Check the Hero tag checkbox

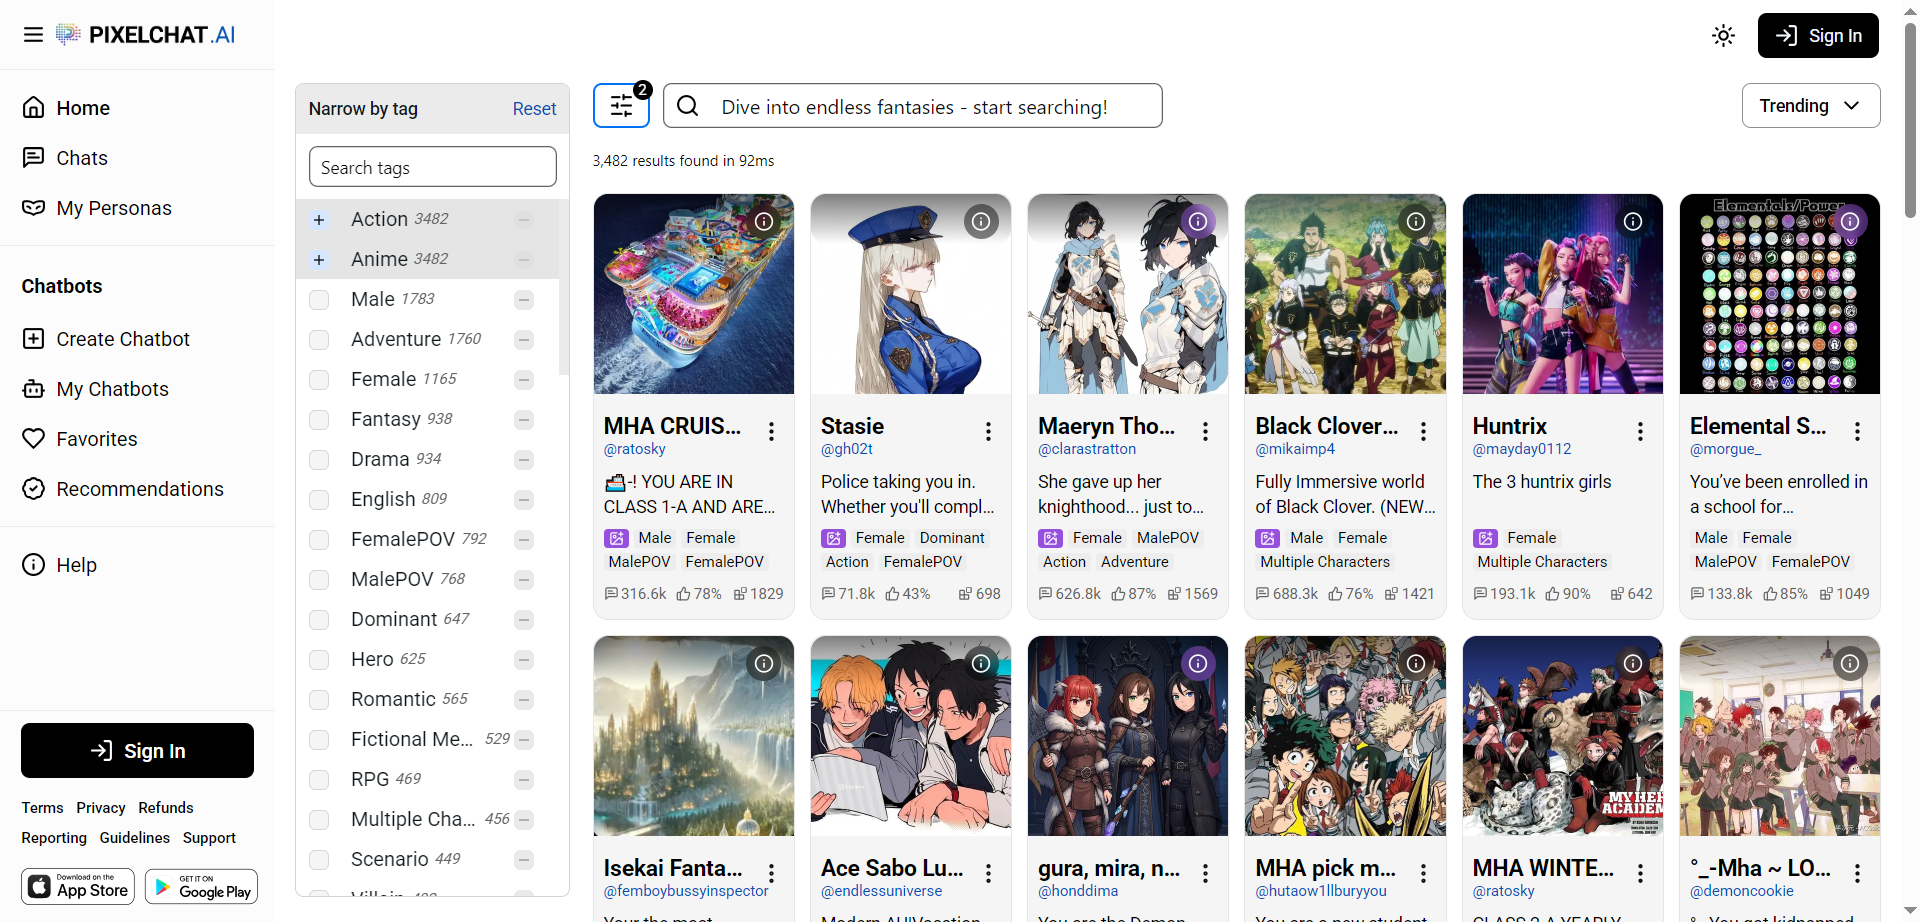tap(319, 660)
